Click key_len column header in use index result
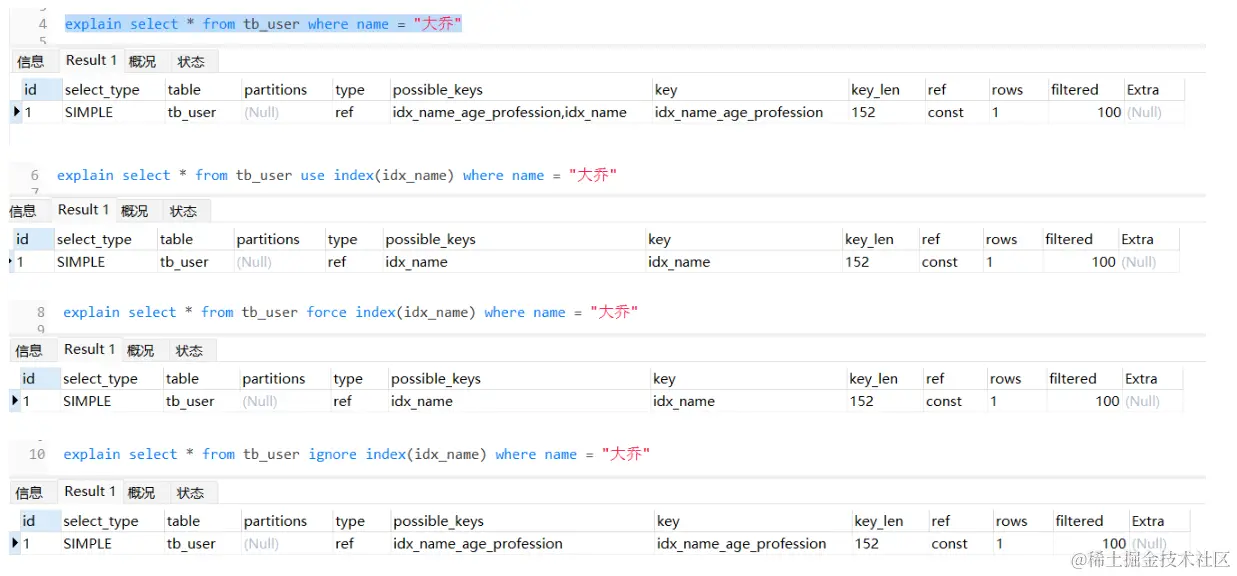This screenshot has width=1237, height=576. pyautogui.click(x=869, y=239)
